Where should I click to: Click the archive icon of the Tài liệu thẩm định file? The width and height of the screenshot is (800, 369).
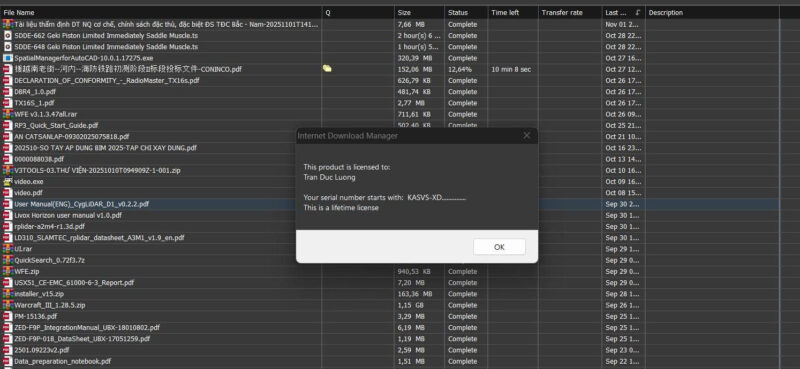pyautogui.click(x=8, y=24)
